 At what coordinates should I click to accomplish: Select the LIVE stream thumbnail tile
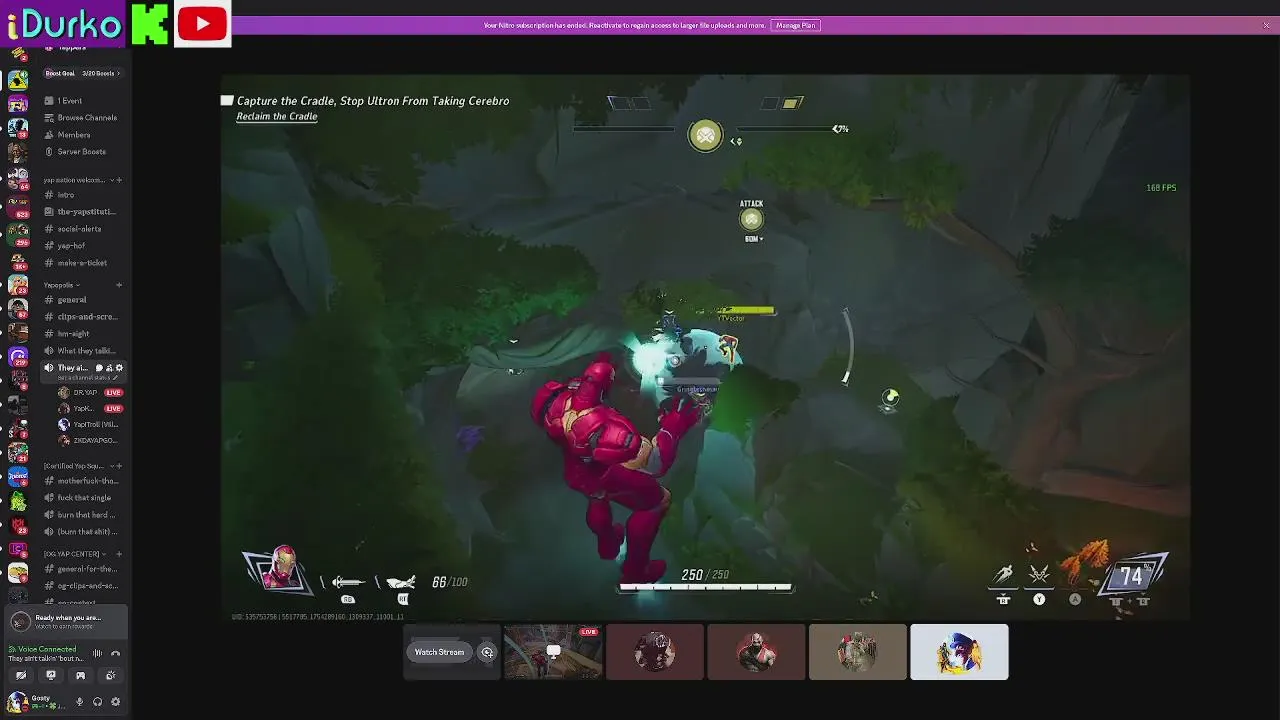(553, 652)
